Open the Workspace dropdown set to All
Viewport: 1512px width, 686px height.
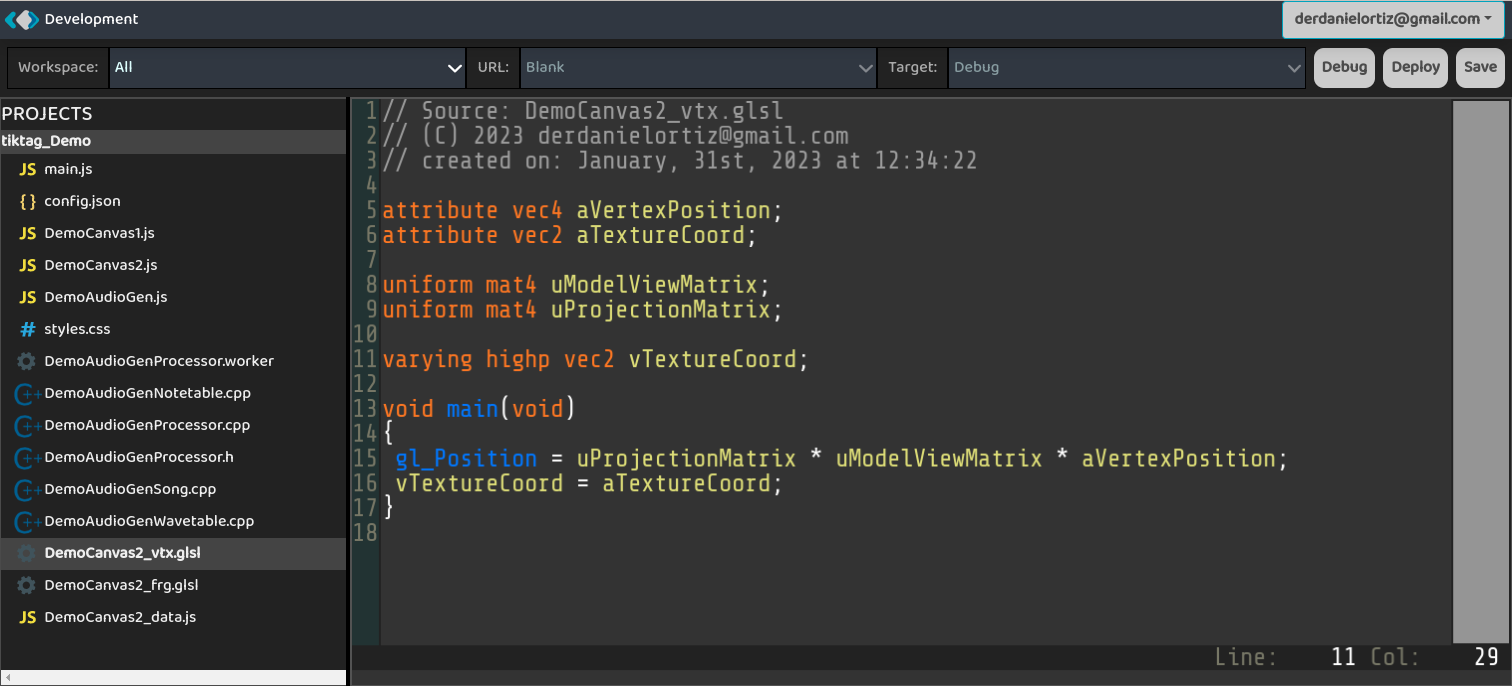tap(287, 67)
